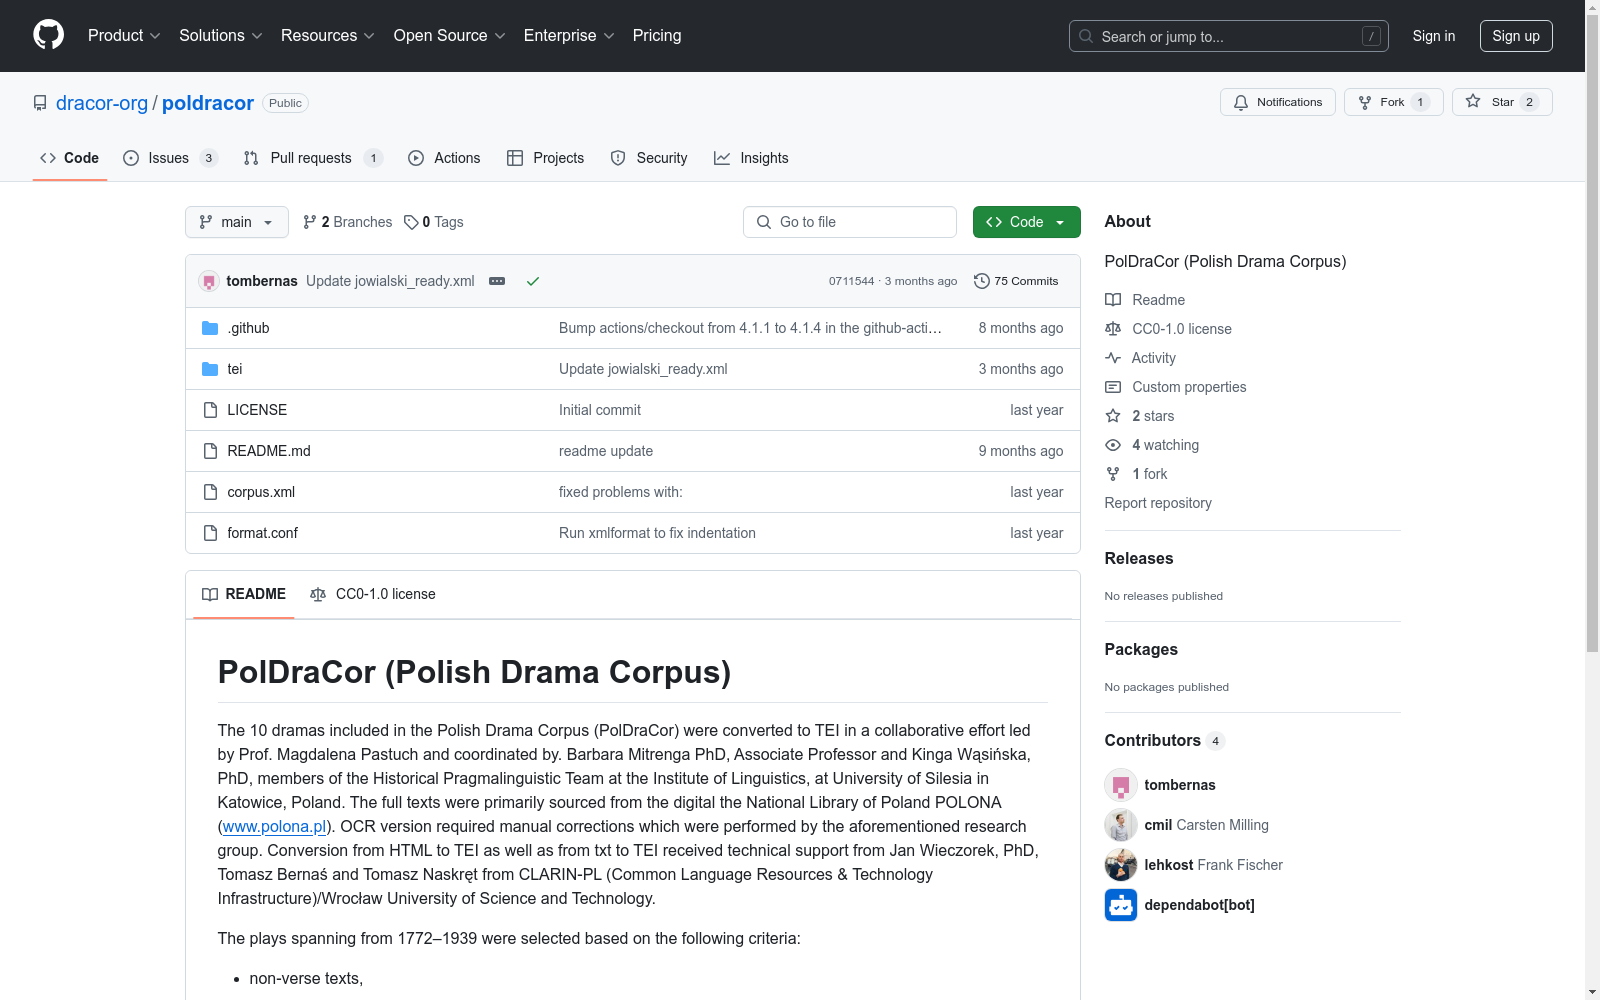Open the 75 Commits history link
This screenshot has width=1600, height=1000.
pyautogui.click(x=1016, y=281)
